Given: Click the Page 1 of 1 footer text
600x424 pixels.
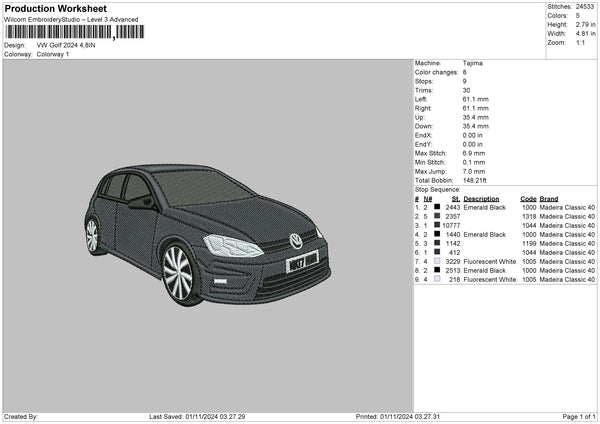Looking at the screenshot, I should pyautogui.click(x=576, y=416).
